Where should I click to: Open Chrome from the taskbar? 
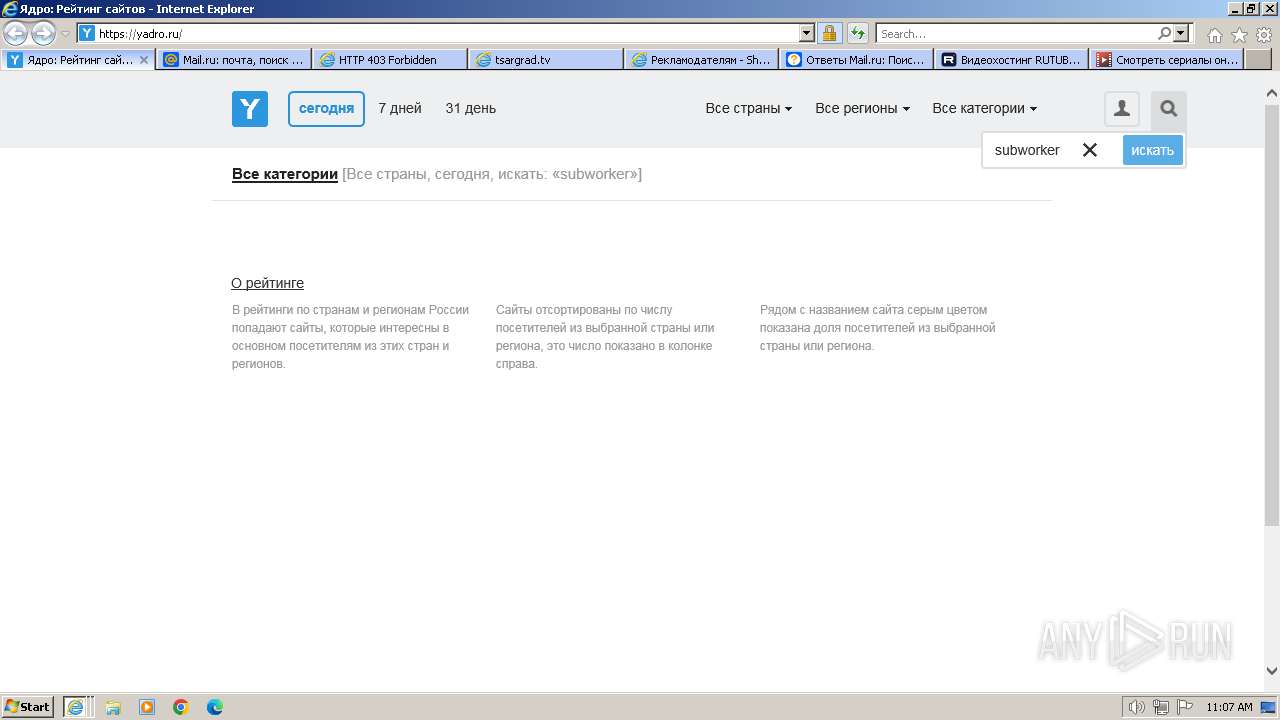pyautogui.click(x=181, y=707)
